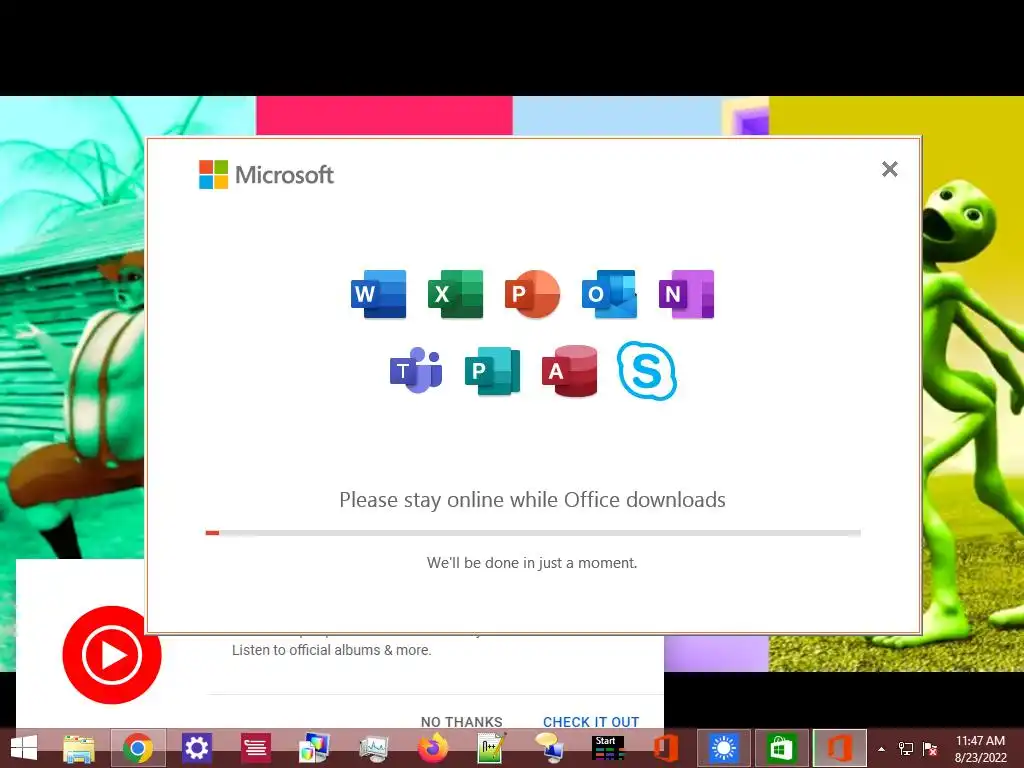Click the OneNote icon in the Office installer
Screen dimensions: 1024x768
click(x=686, y=294)
